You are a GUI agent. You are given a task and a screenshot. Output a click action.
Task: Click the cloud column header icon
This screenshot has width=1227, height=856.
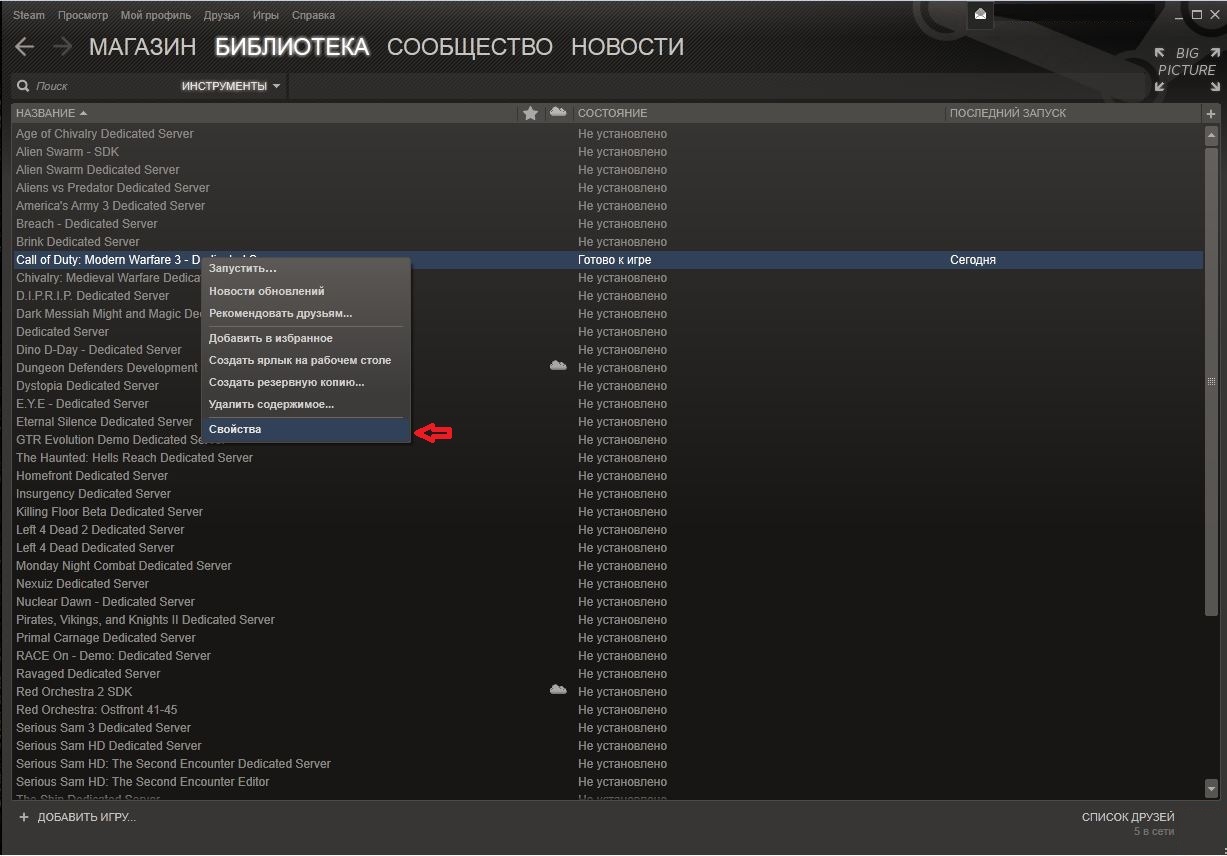coord(558,112)
